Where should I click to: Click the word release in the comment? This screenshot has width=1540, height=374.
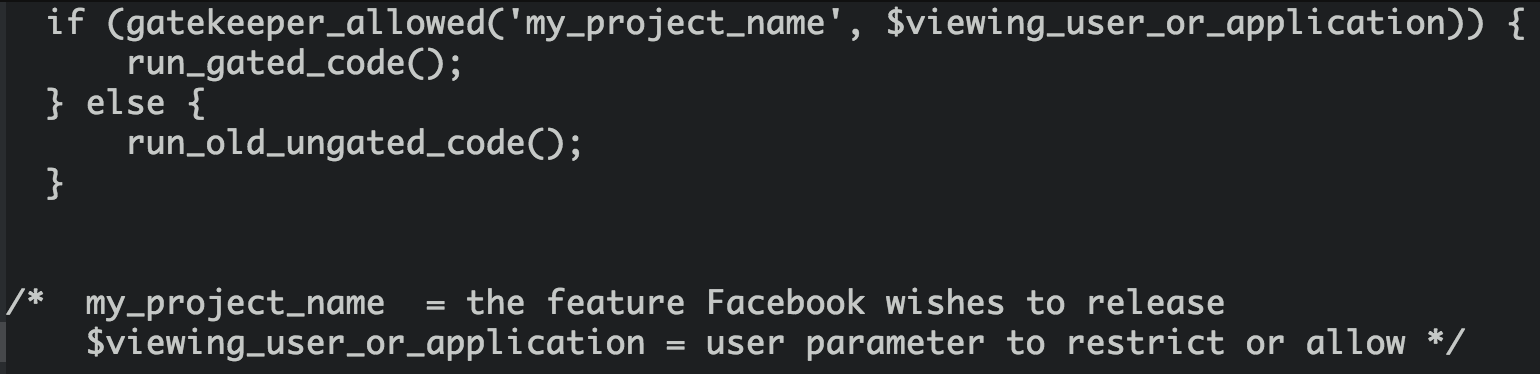(1155, 302)
